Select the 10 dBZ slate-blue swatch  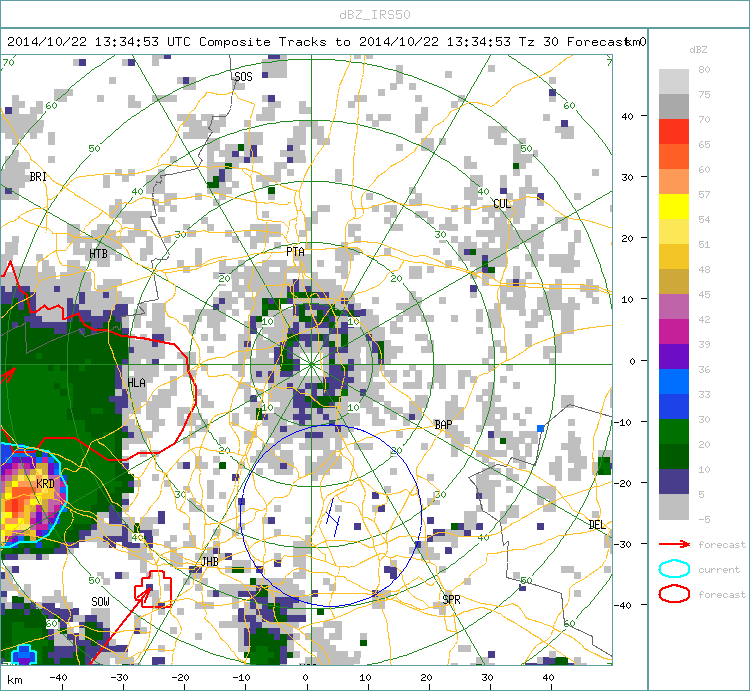[673, 482]
